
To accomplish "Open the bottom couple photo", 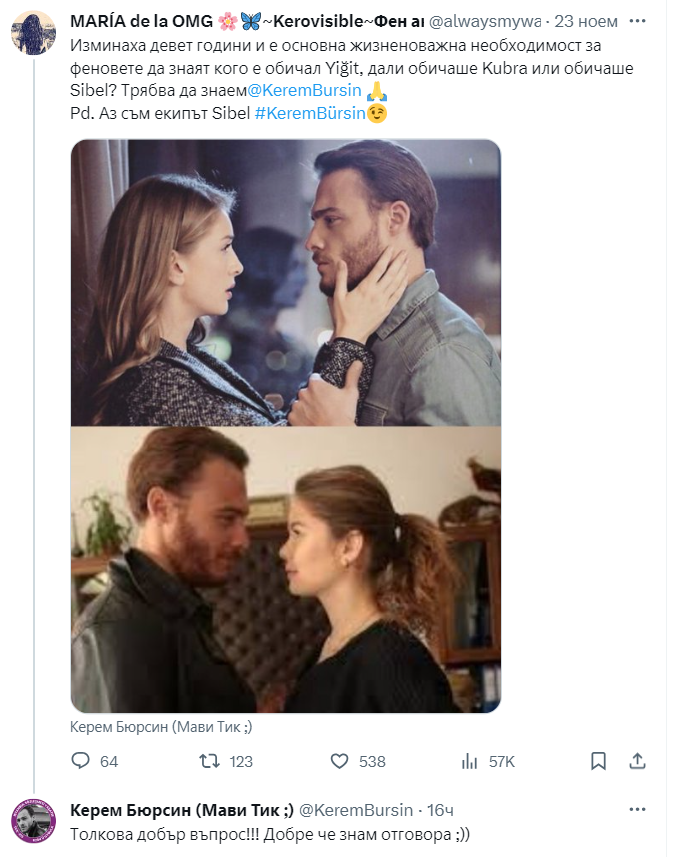I will [x=285, y=570].
